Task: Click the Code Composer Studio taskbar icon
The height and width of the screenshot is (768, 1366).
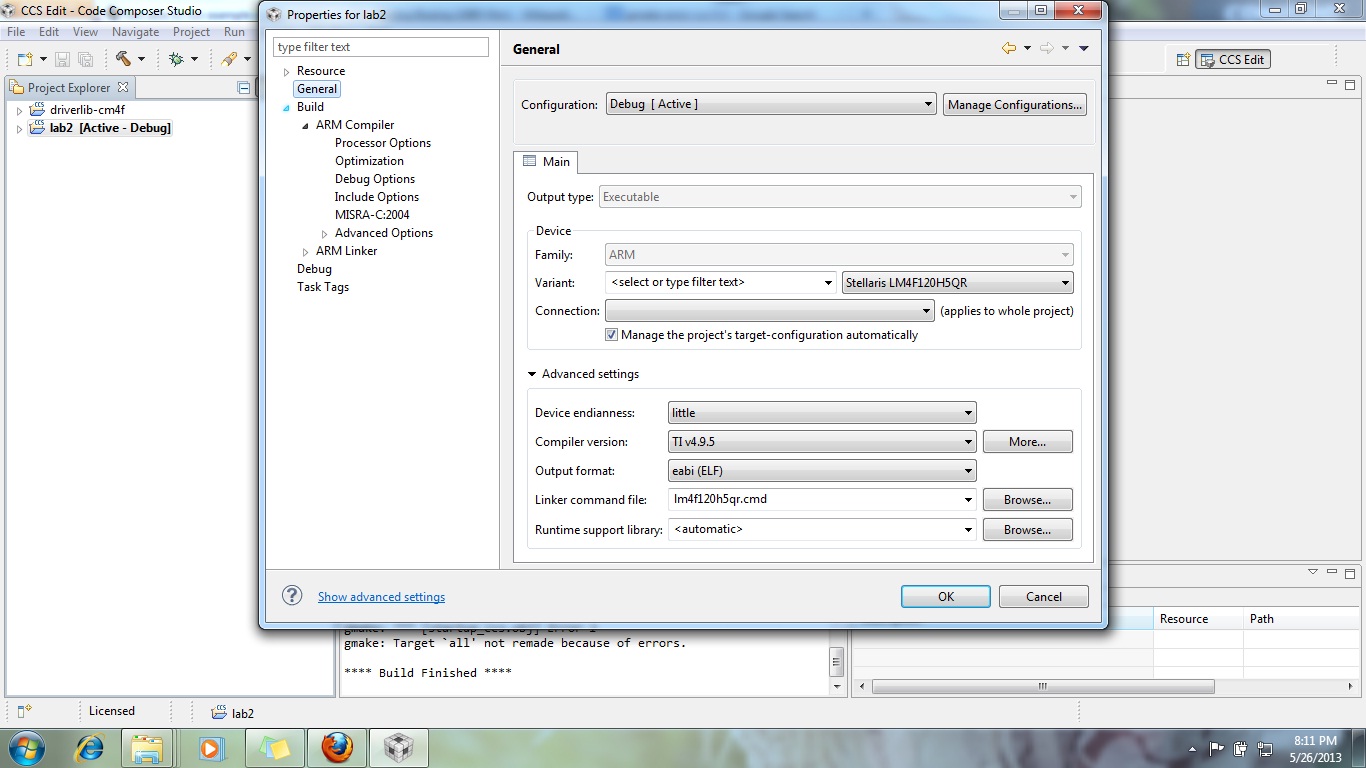Action: coord(399,747)
